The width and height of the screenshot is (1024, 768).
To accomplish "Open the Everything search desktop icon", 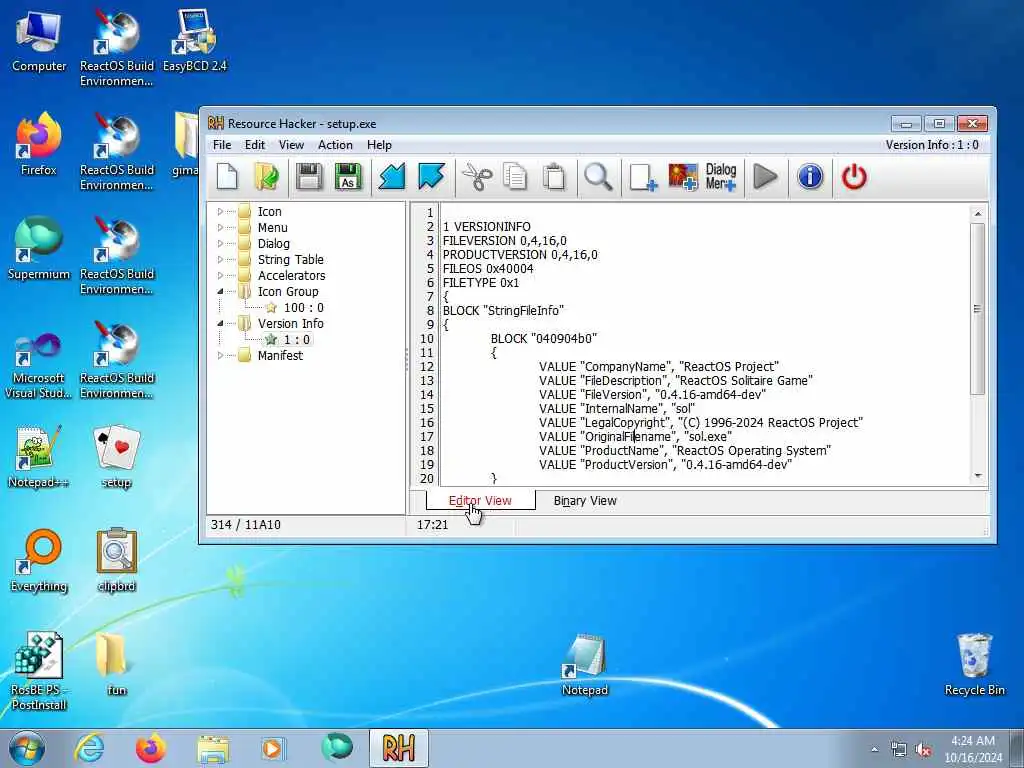I will [x=39, y=561].
